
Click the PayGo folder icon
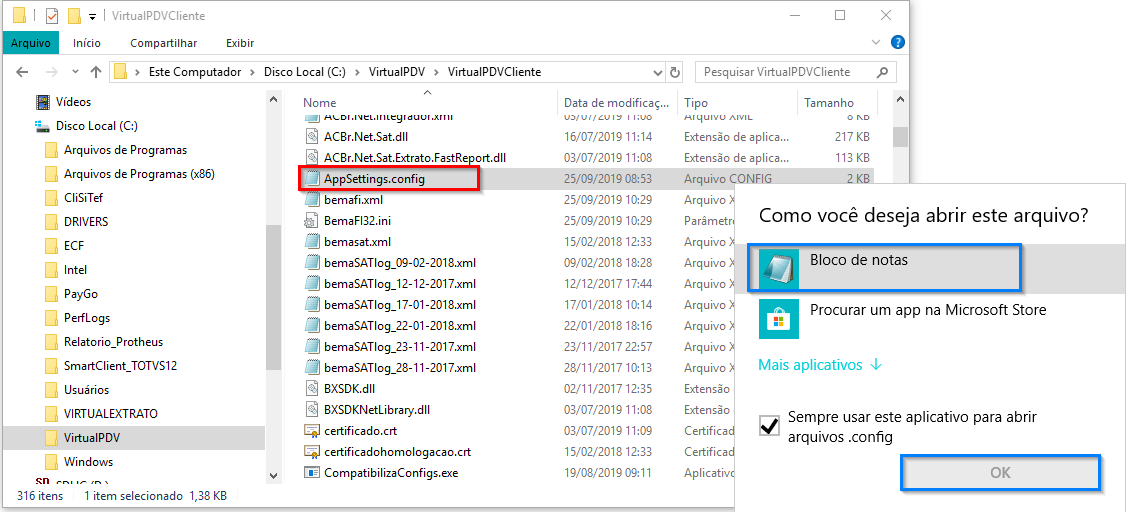coord(51,293)
